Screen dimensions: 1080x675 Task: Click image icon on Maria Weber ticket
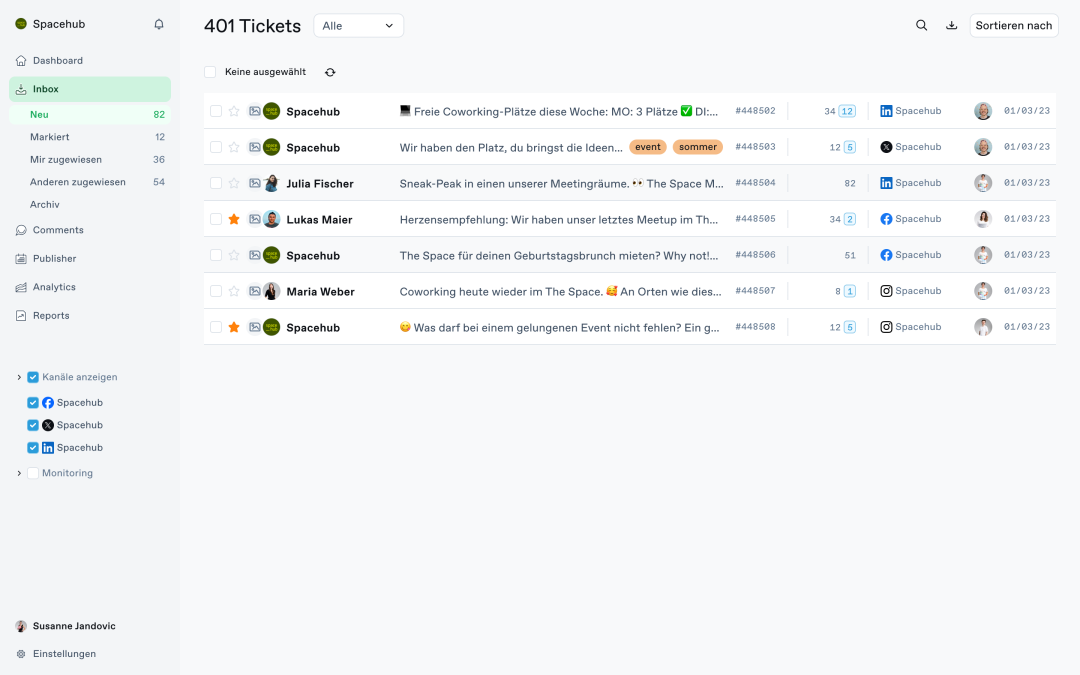[254, 291]
